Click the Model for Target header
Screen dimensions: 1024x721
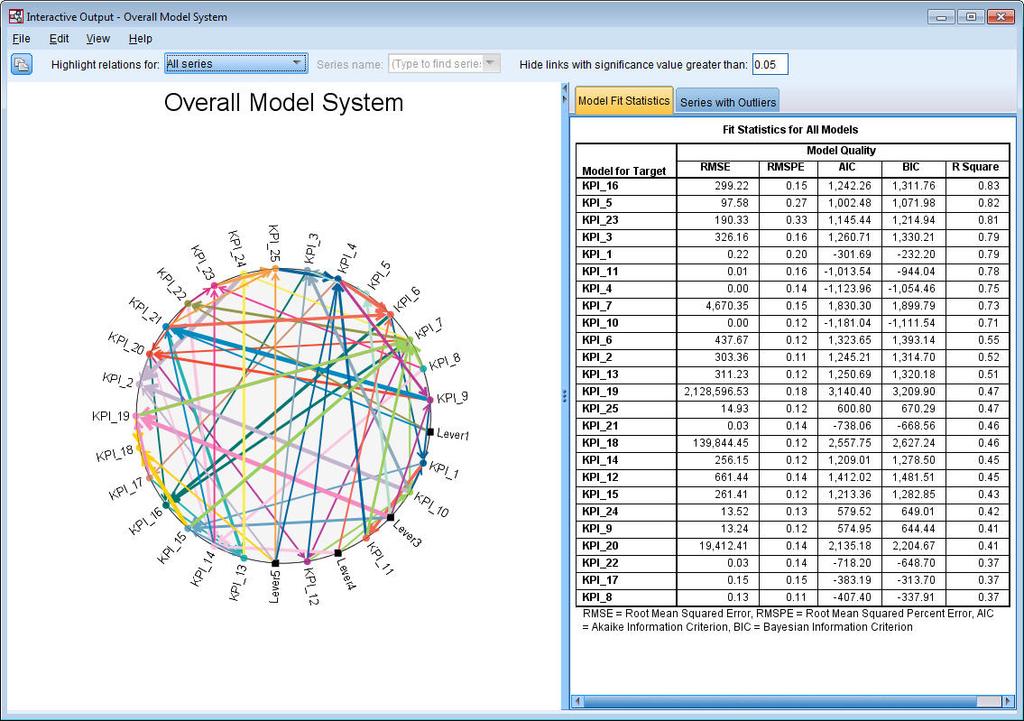click(x=624, y=171)
